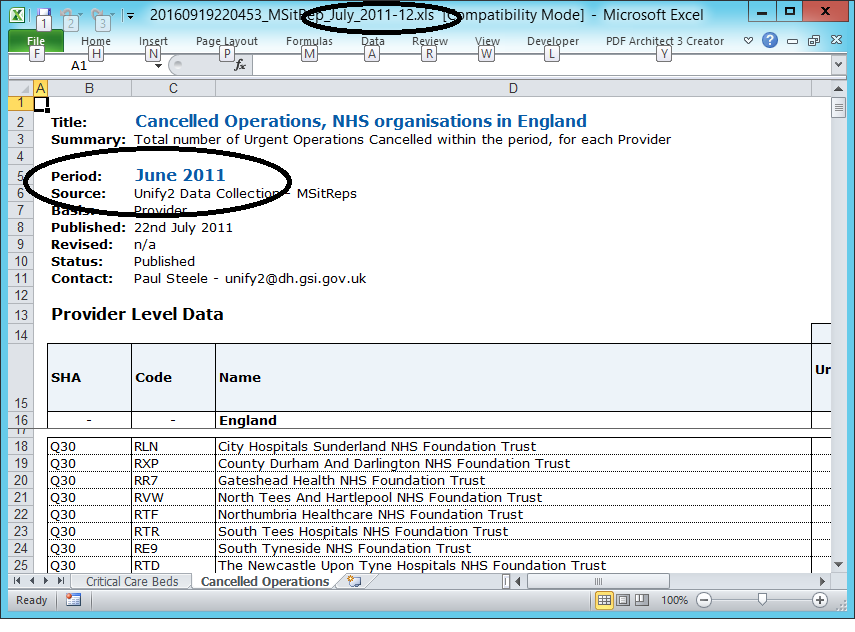The width and height of the screenshot is (855, 632).
Task: Open the Developer tab
Action: click(x=552, y=41)
